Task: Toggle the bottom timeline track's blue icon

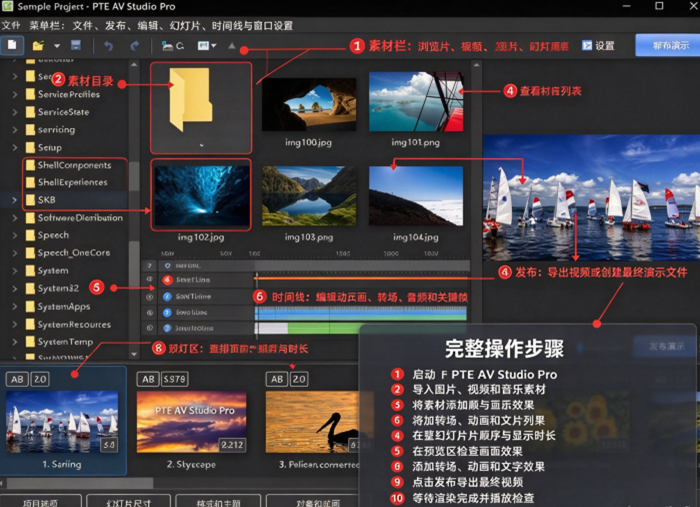Action: coord(167,328)
